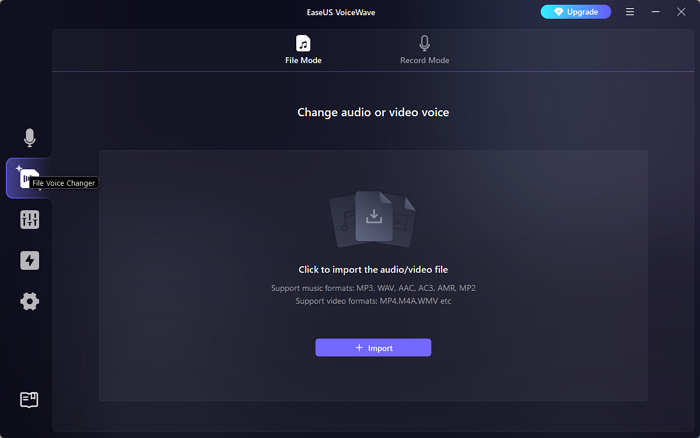Click the 'Support music formats' line
Image resolution: width=700 pixels, height=438 pixels.
(373, 288)
